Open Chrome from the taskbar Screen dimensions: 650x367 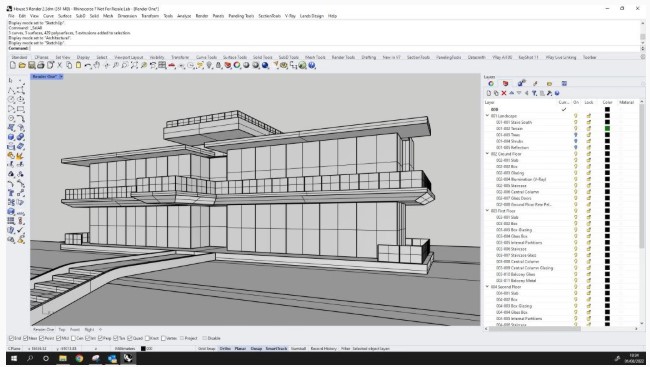click(x=79, y=358)
